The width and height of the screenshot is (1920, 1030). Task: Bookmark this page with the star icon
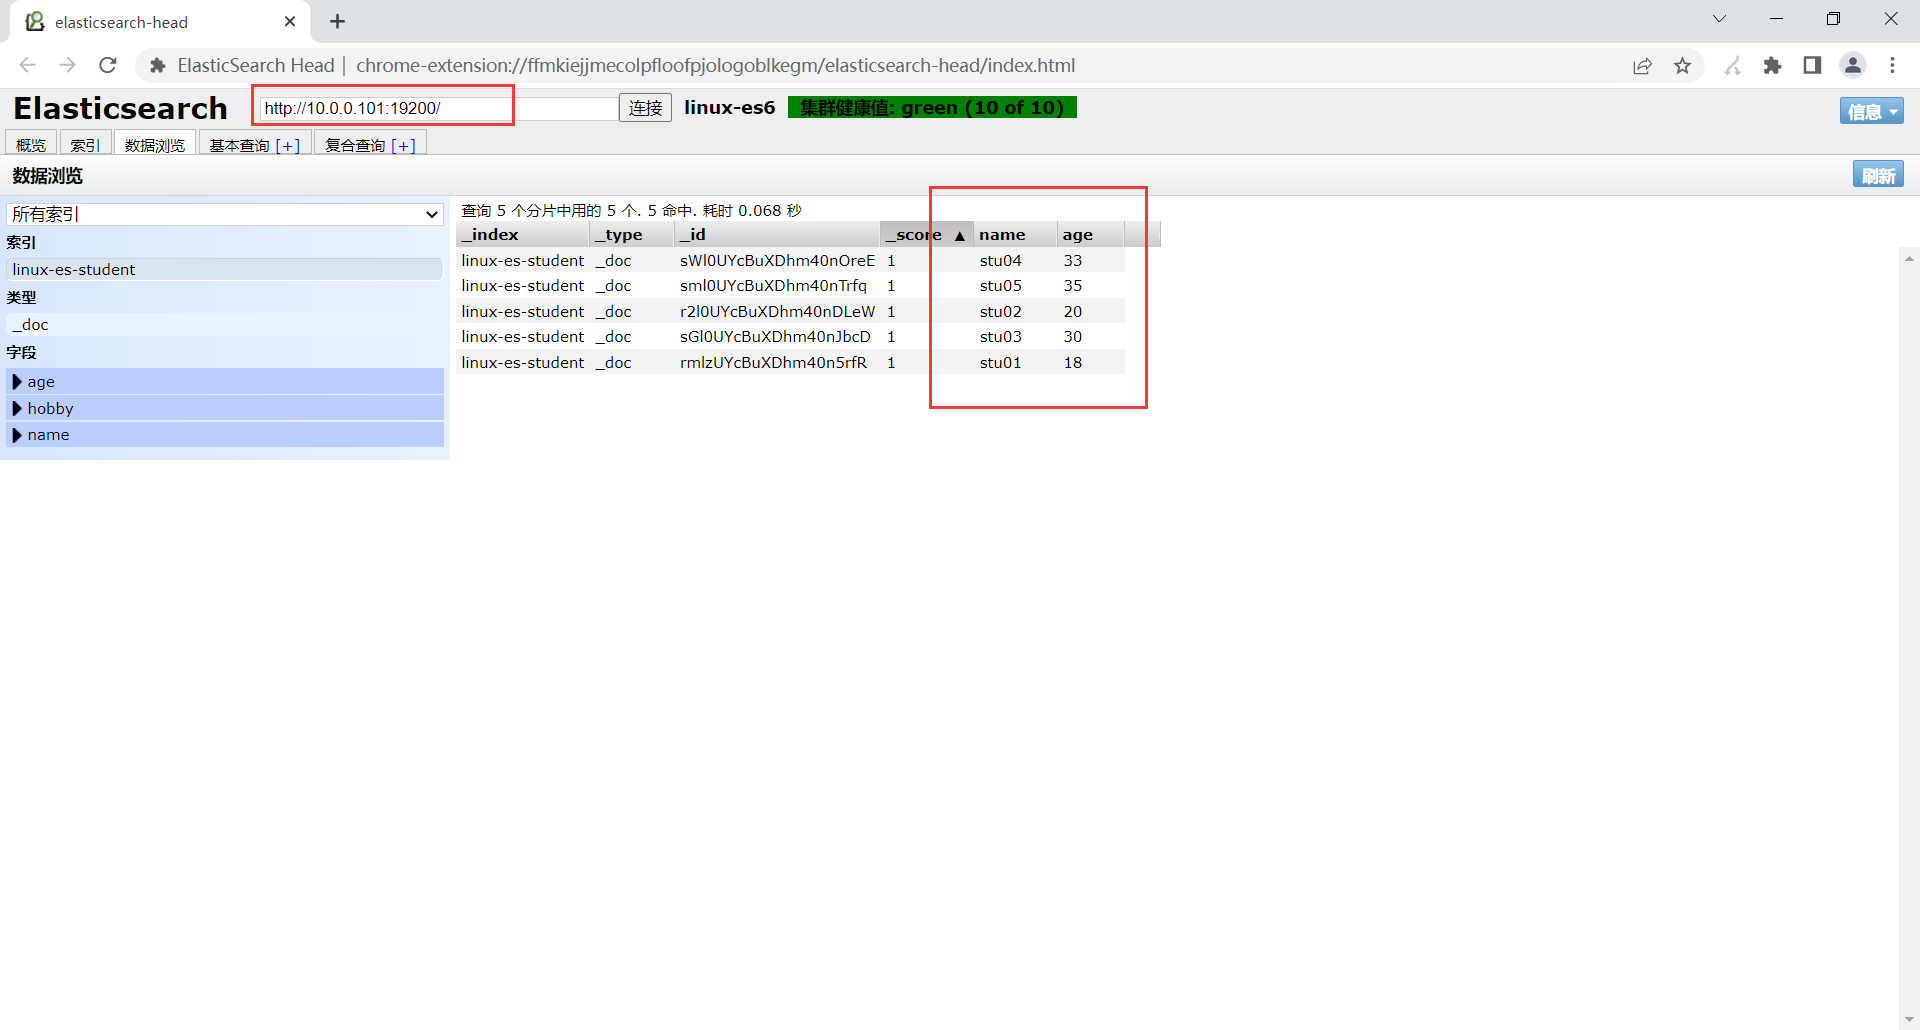click(x=1683, y=65)
